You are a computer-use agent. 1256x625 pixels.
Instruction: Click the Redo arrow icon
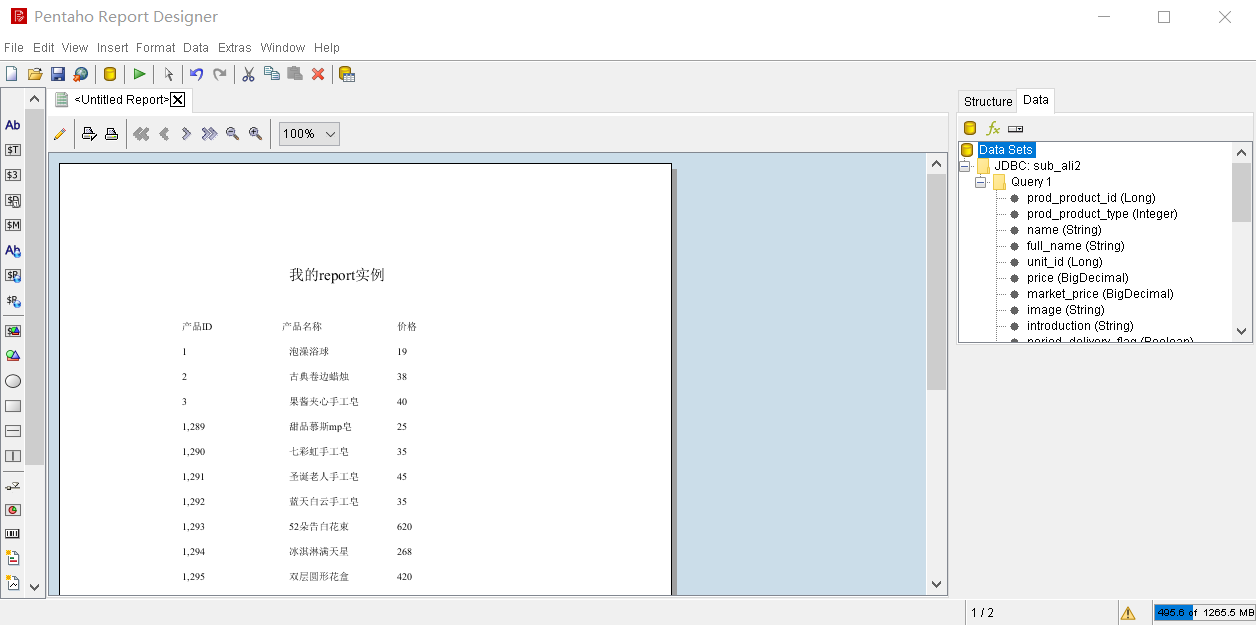click(x=220, y=74)
